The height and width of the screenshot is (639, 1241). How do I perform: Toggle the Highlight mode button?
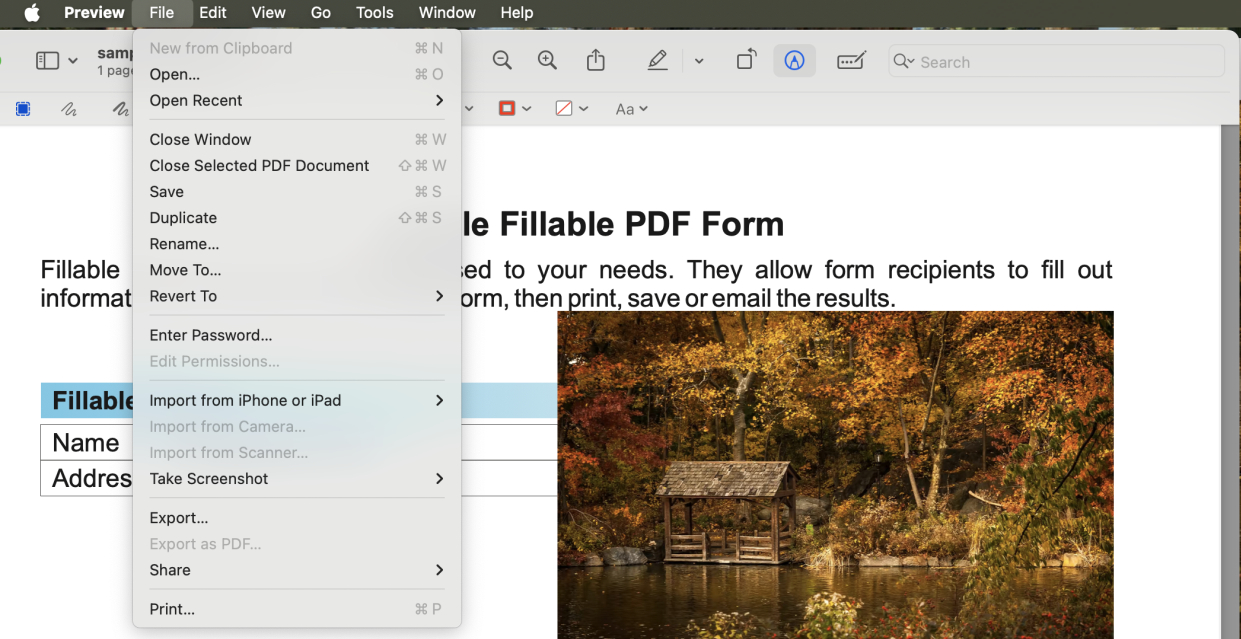[x=794, y=61]
